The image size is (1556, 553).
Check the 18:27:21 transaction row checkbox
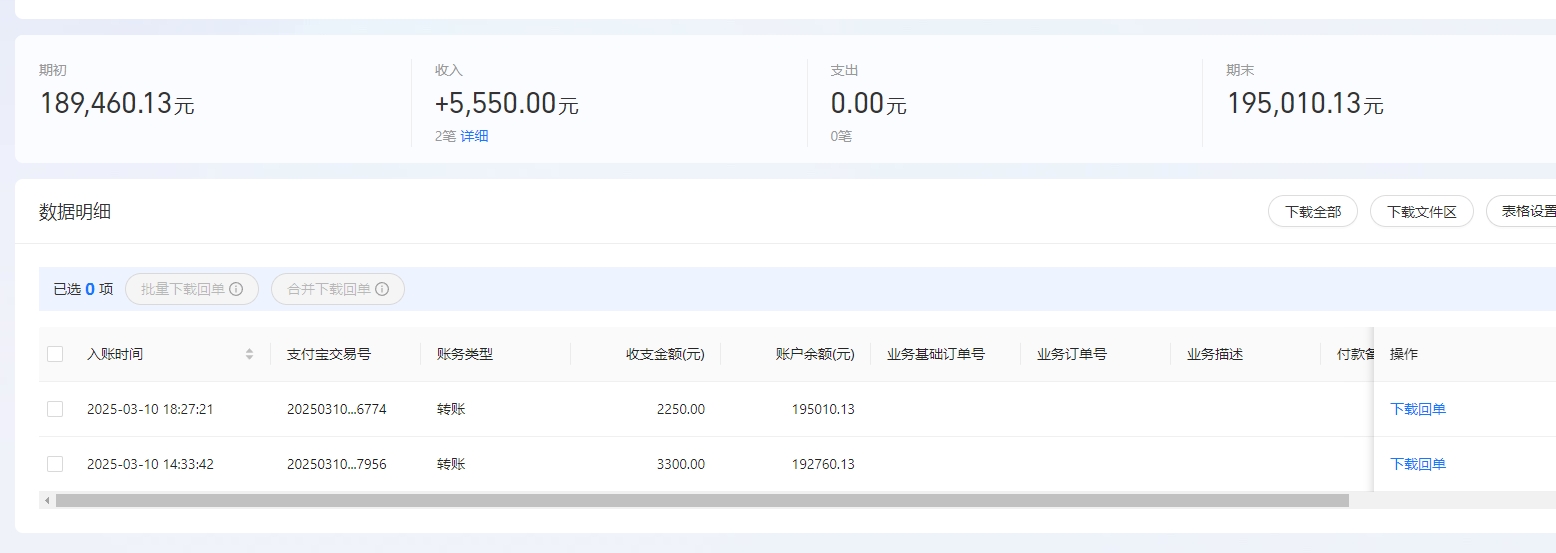coord(55,409)
